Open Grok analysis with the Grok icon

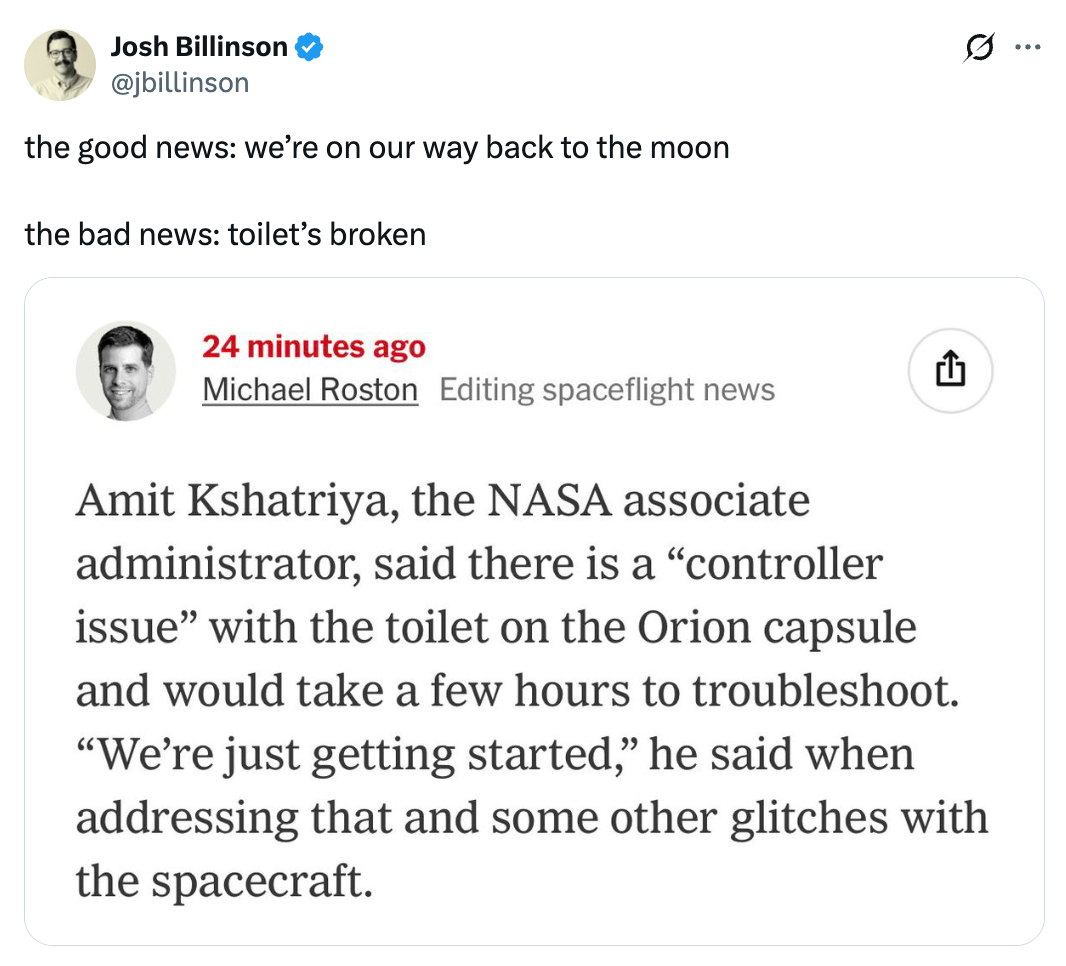978,46
